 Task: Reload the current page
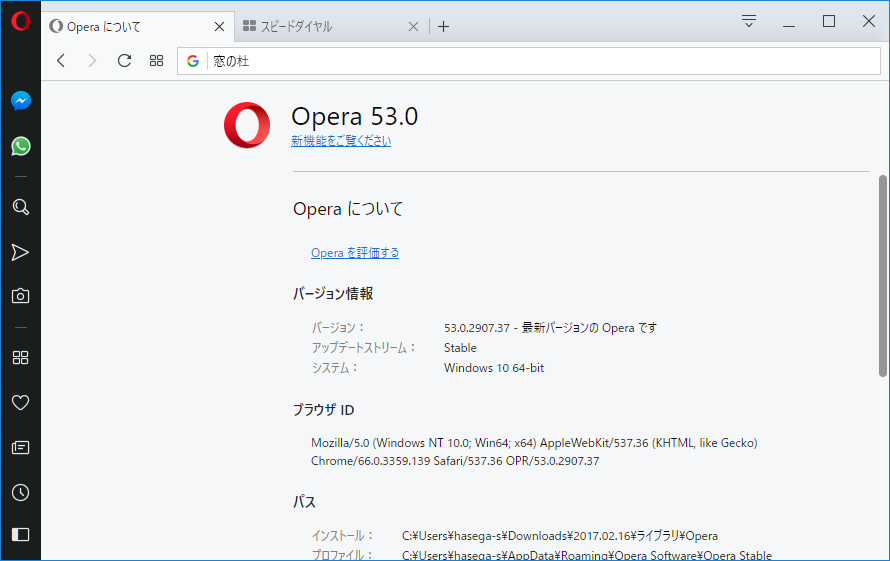coord(124,61)
